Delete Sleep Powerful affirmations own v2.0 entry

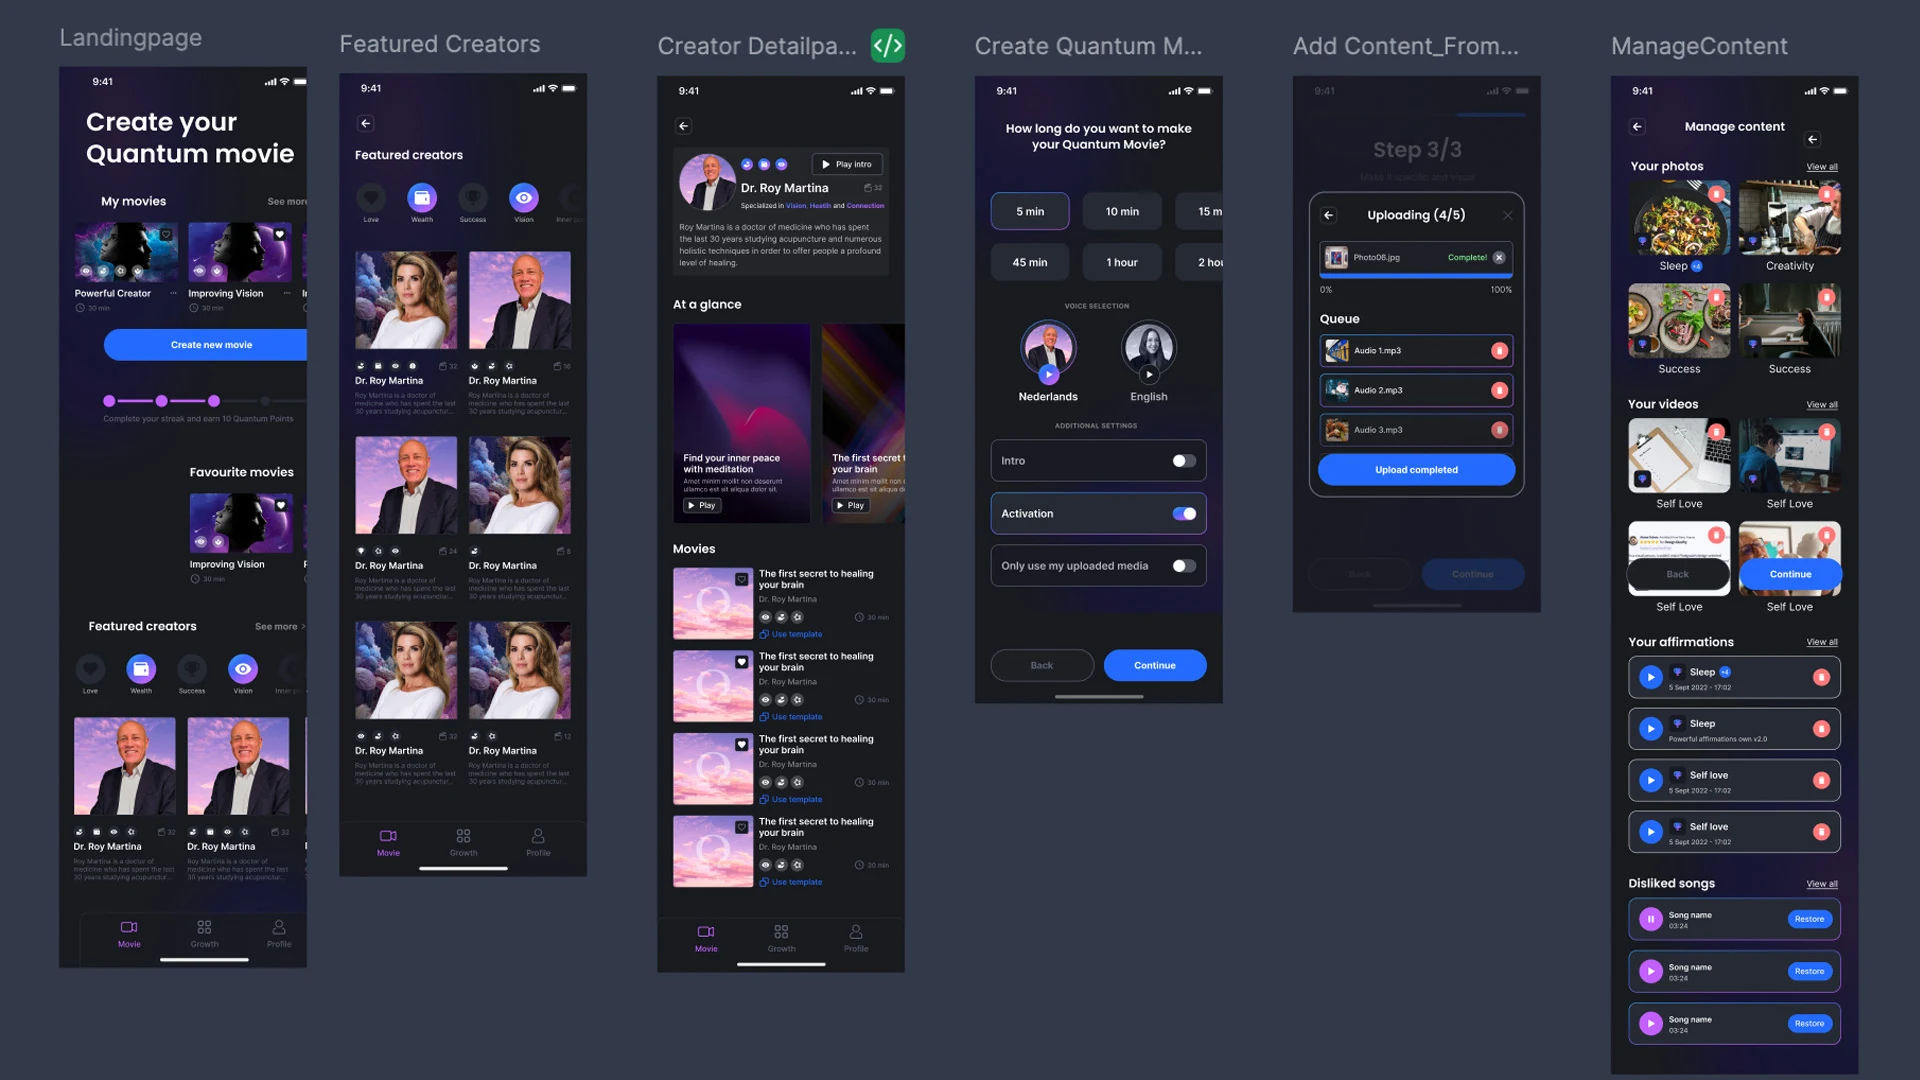pyautogui.click(x=1821, y=729)
